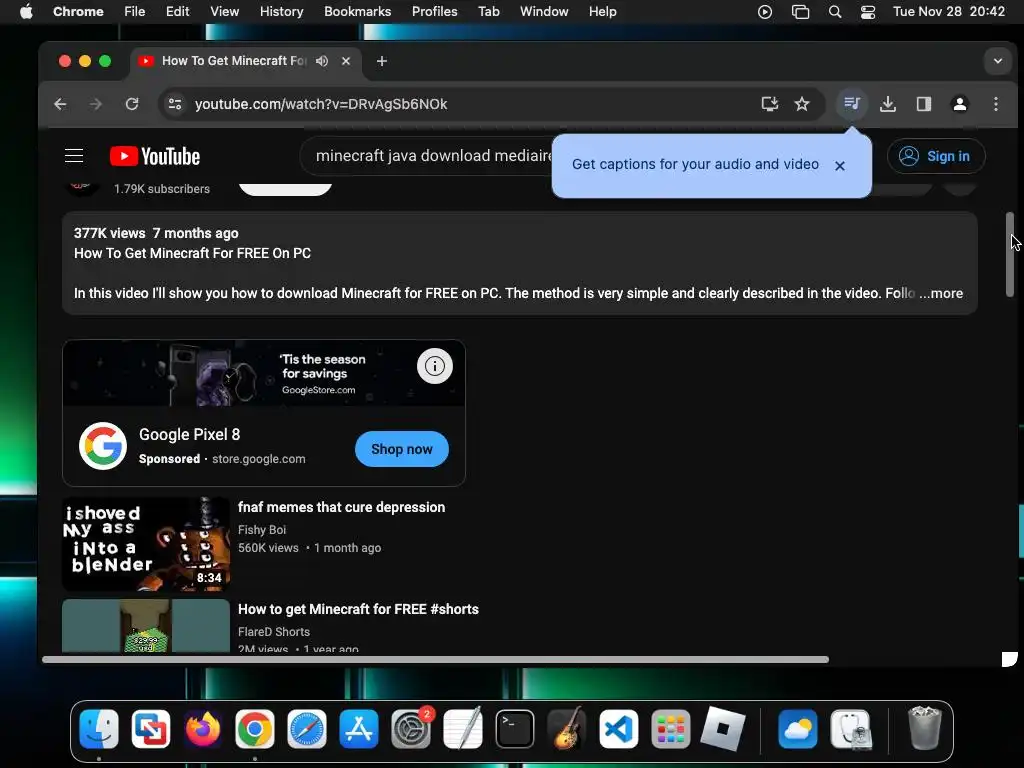
Task: Open the media control icon in Chrome toolbar
Action: pos(852,103)
